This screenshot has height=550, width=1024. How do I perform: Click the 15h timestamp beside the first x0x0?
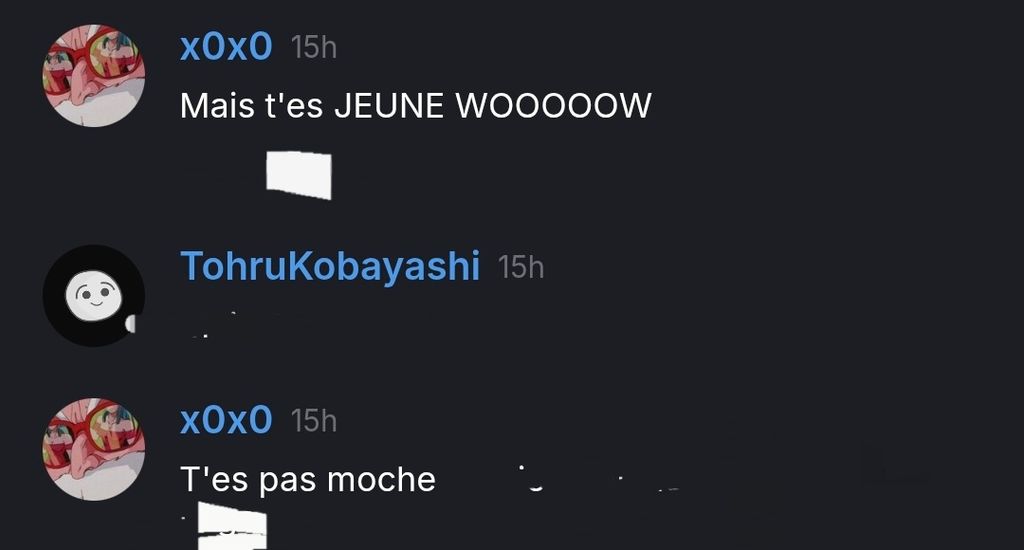pos(313,48)
